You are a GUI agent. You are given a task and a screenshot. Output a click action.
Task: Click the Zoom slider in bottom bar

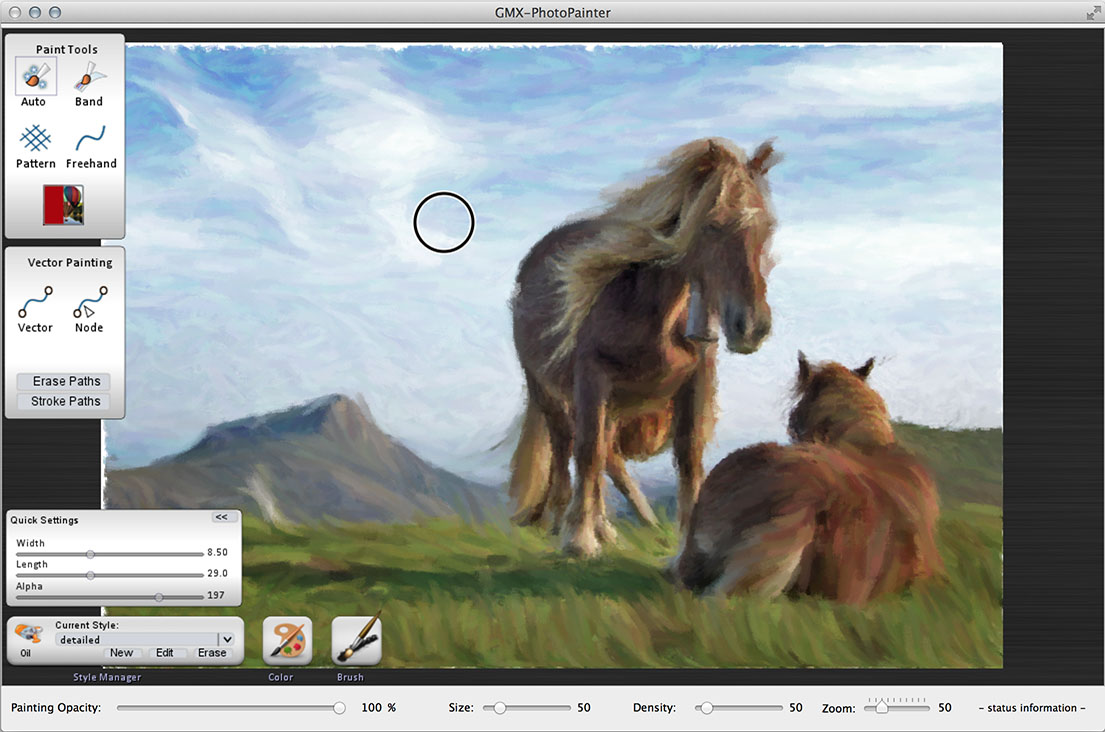point(896,708)
